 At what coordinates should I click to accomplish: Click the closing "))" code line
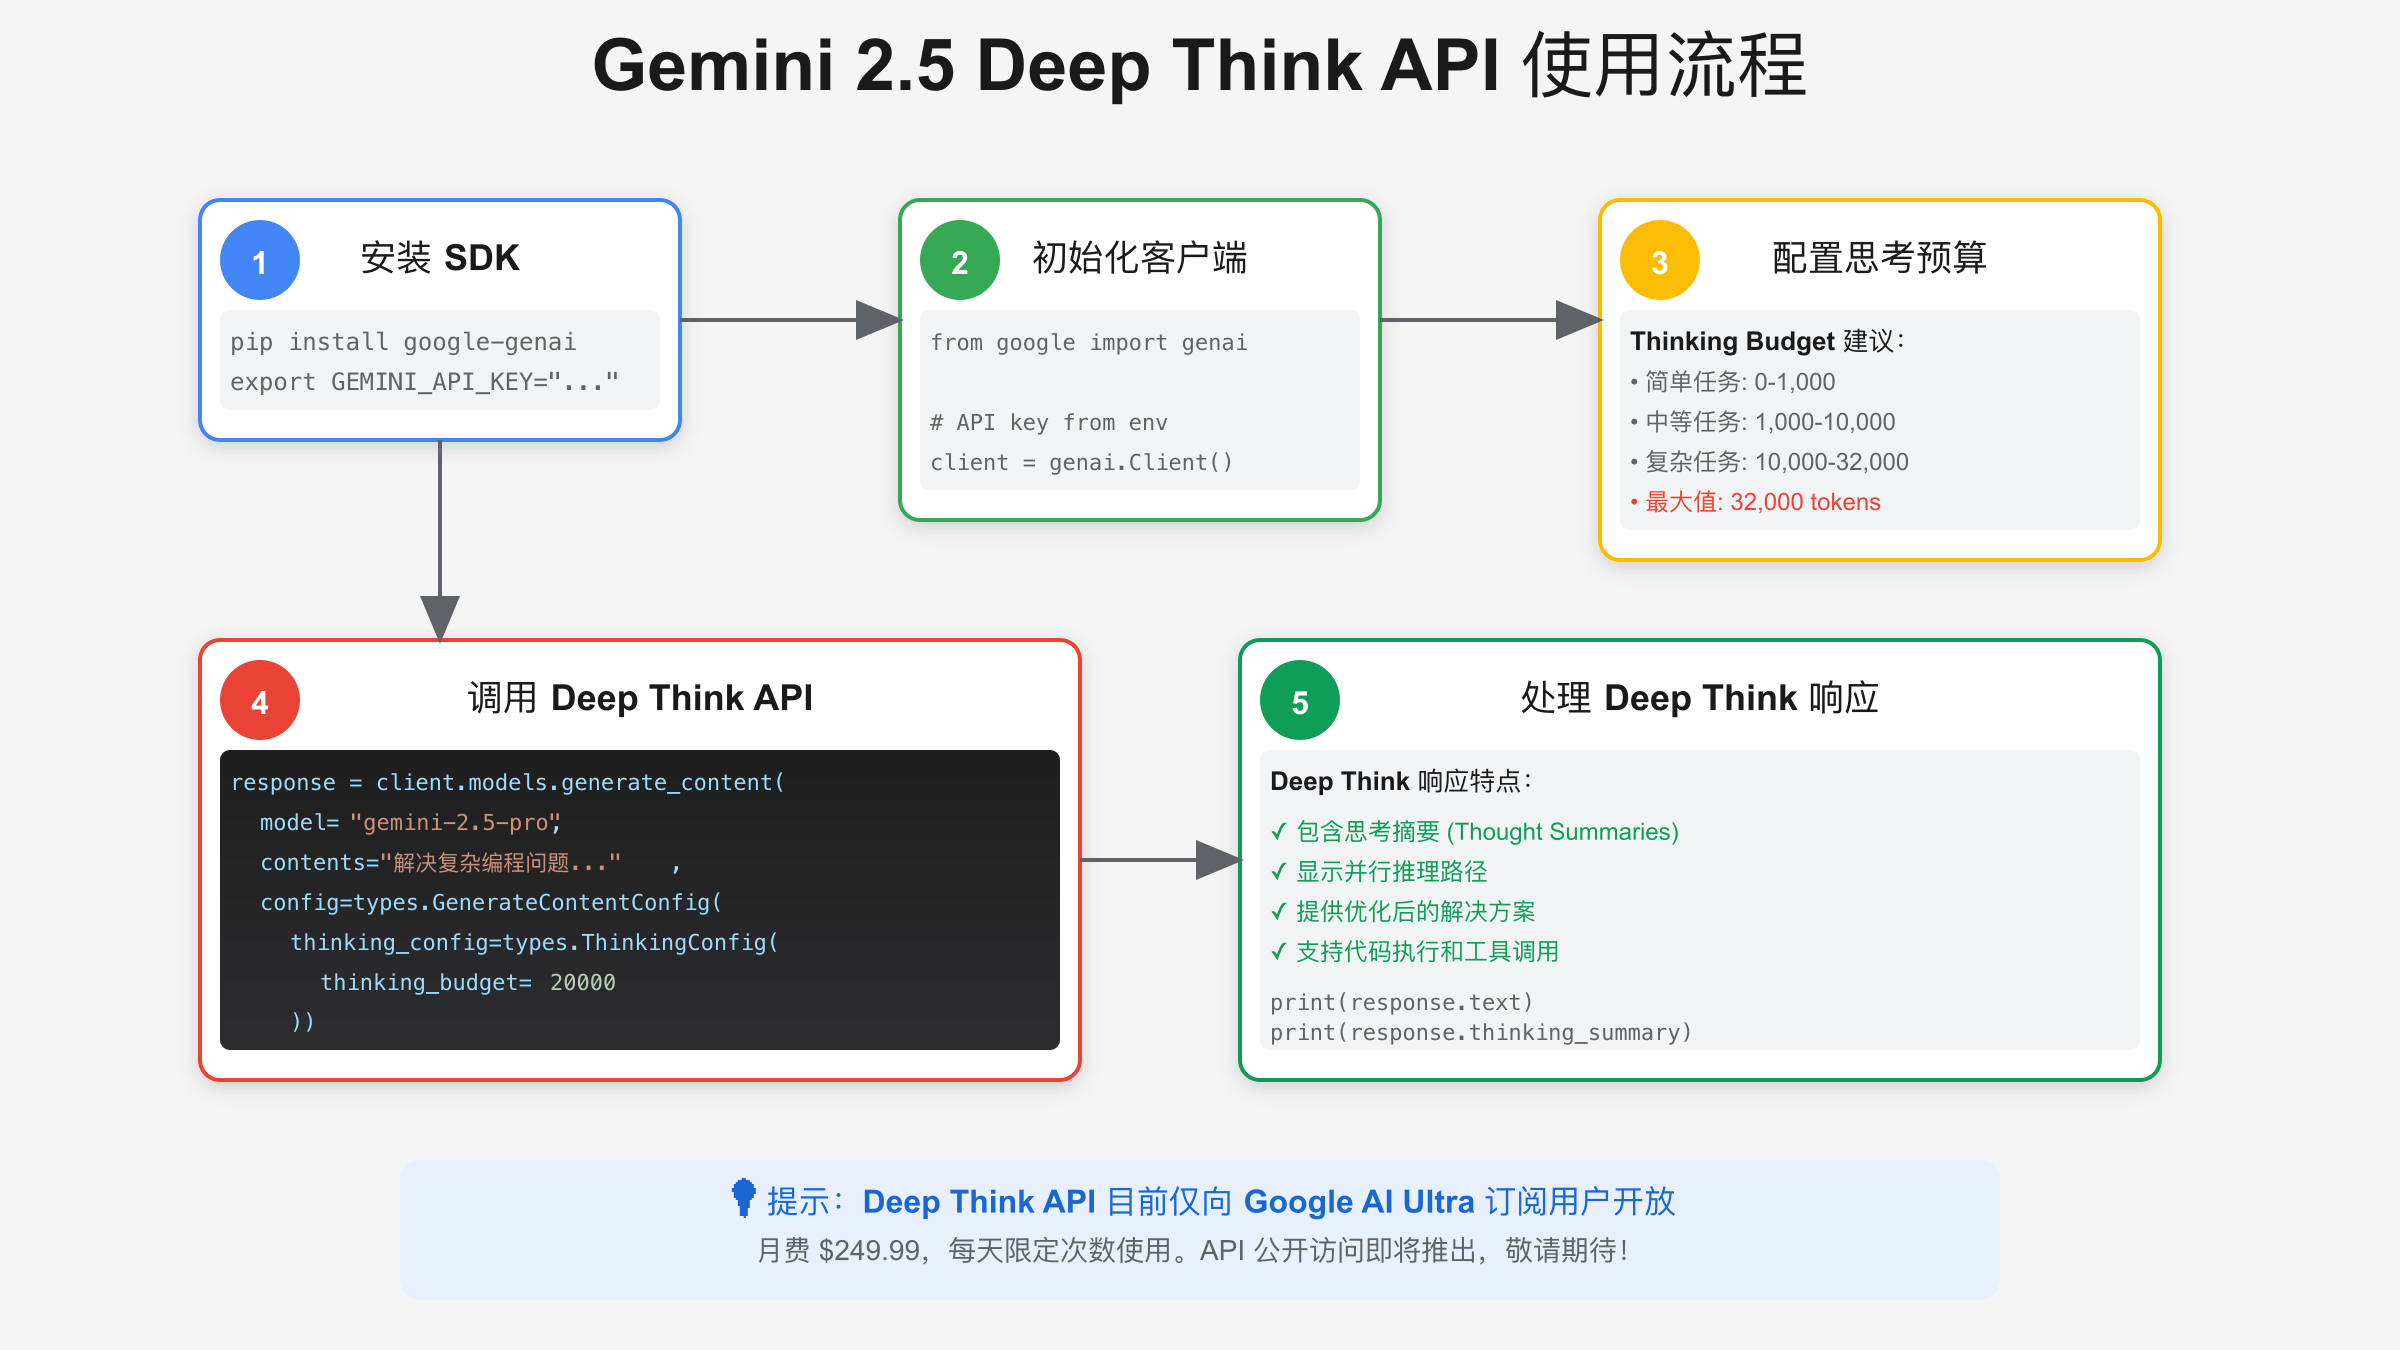(x=302, y=1022)
